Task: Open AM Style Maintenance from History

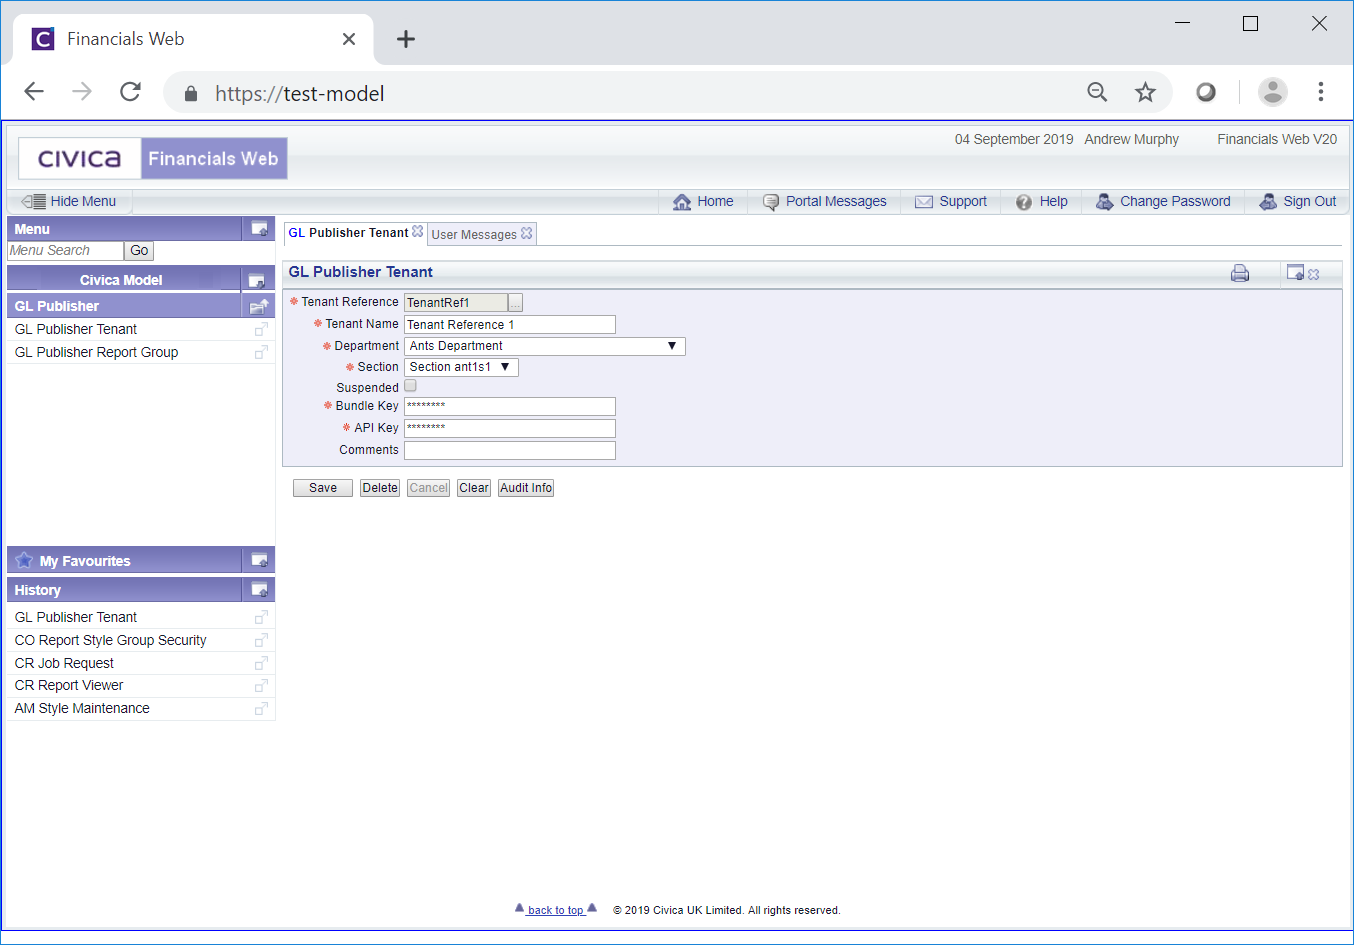Action: [82, 709]
